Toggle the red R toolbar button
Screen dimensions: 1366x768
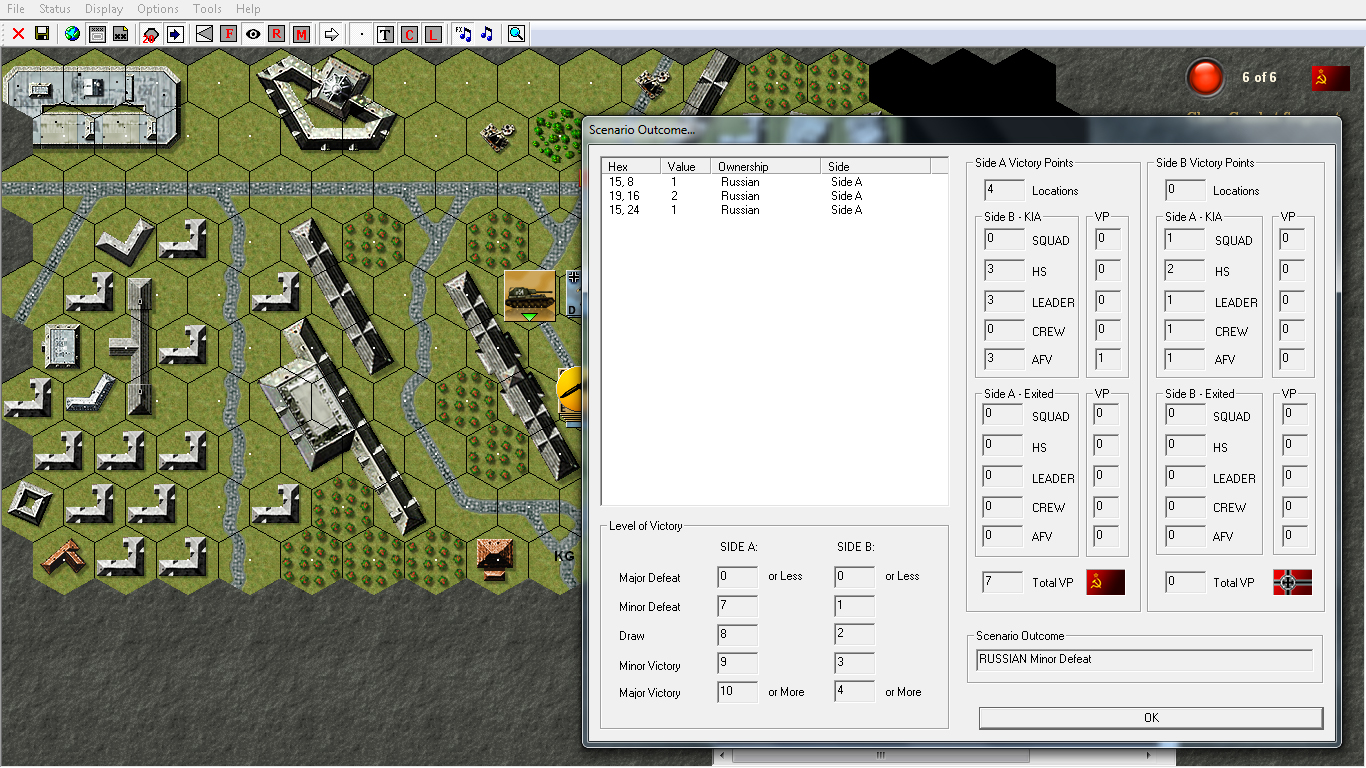277,34
